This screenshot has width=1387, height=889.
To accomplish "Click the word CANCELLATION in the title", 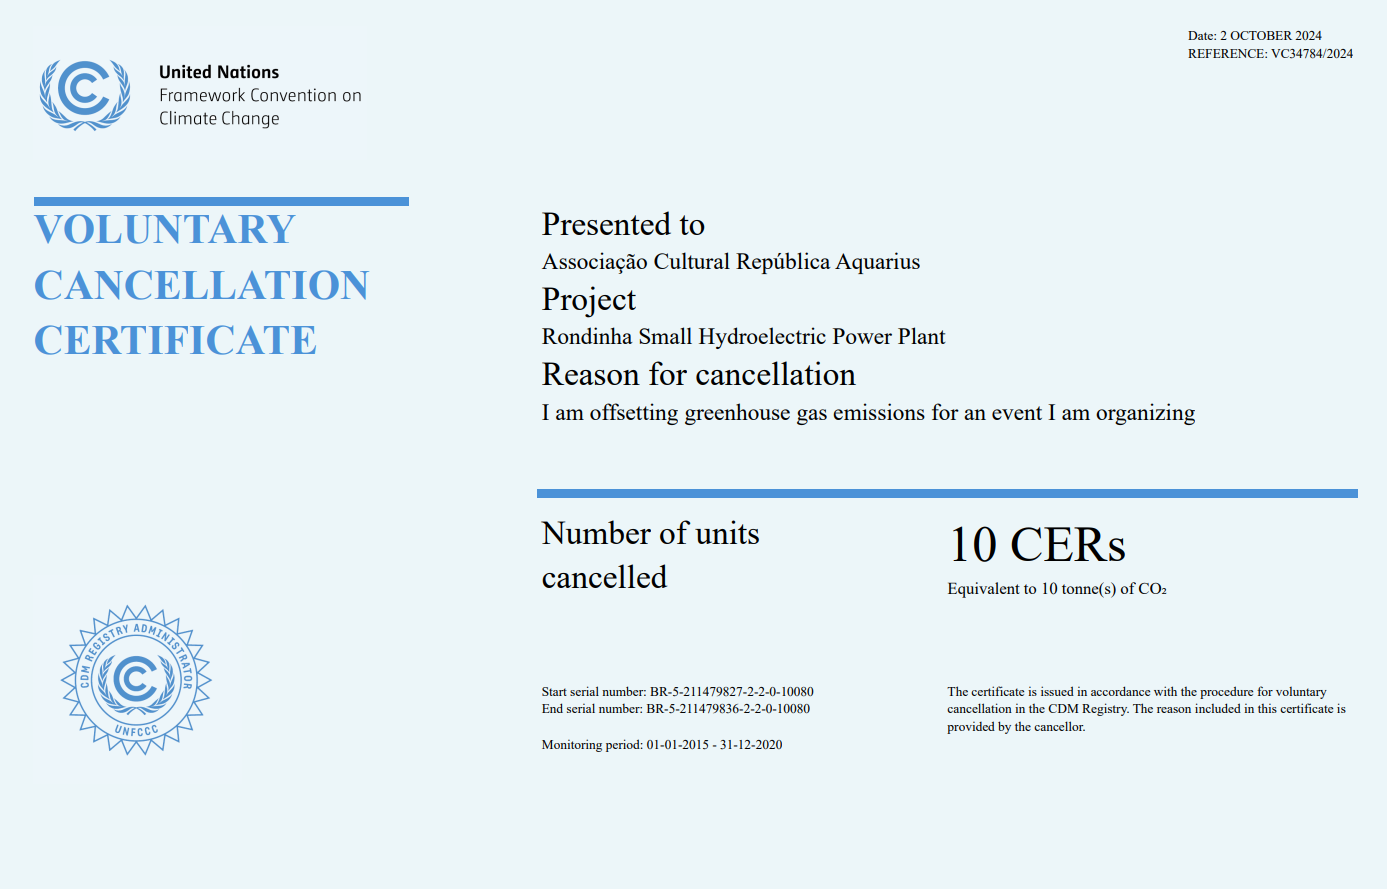I will tap(202, 286).
